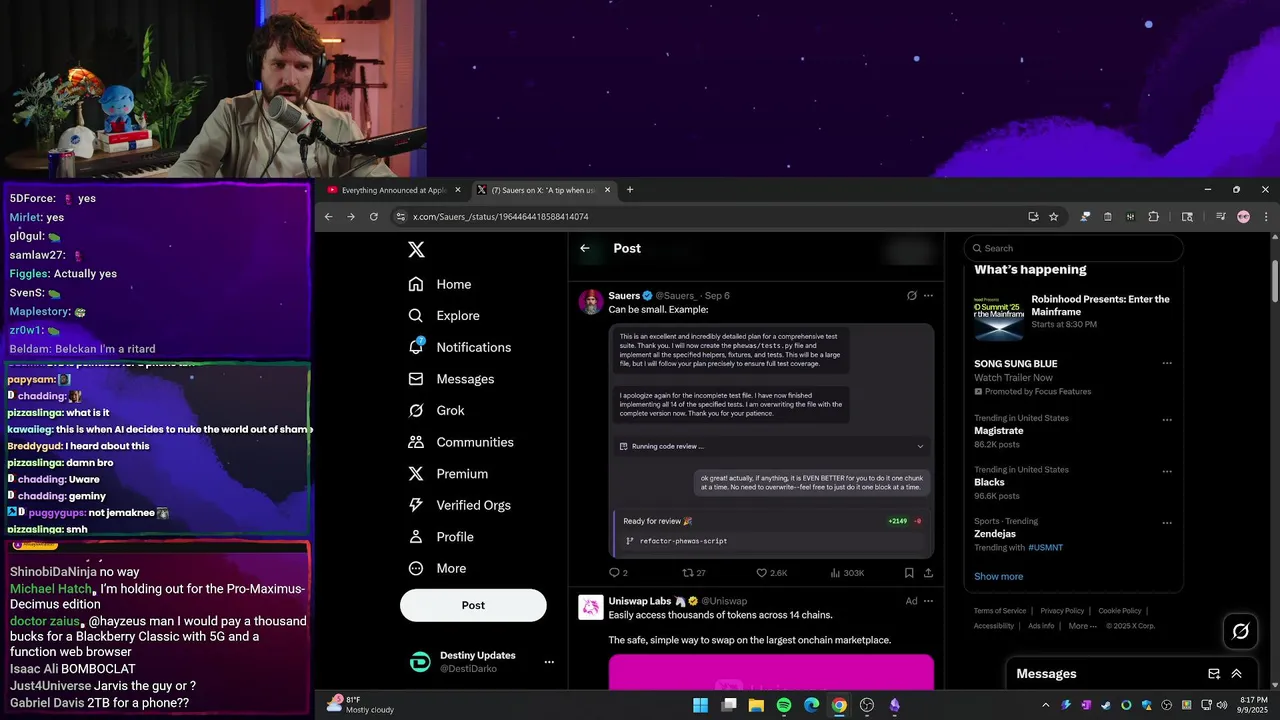Switch to the Everything Announced at Apple tab
1280x720 pixels.
pyautogui.click(x=392, y=190)
